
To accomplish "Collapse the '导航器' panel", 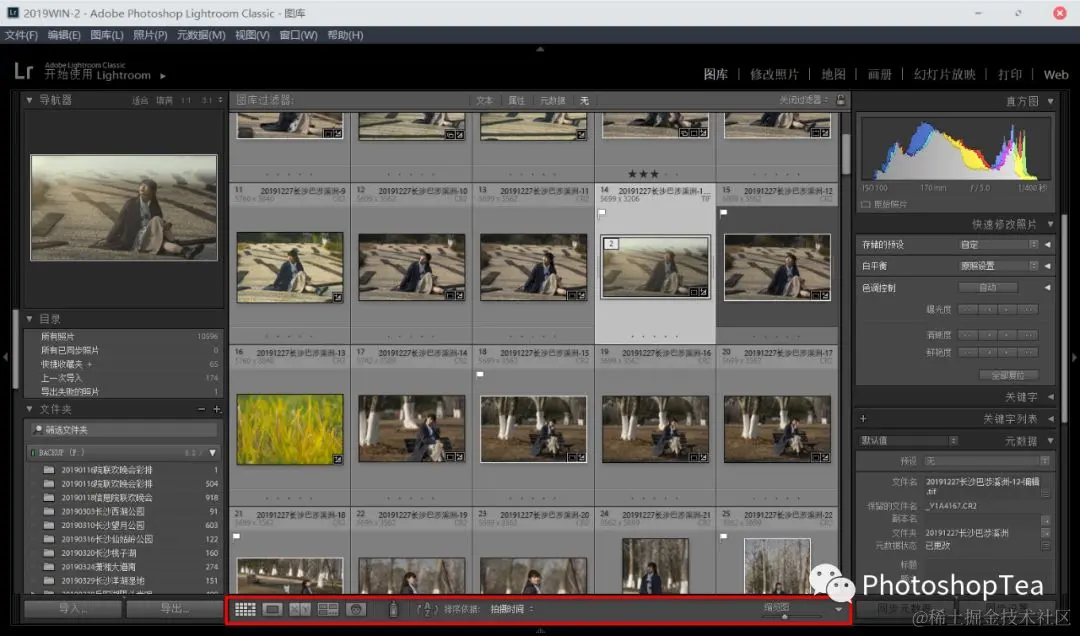I will [x=30, y=100].
